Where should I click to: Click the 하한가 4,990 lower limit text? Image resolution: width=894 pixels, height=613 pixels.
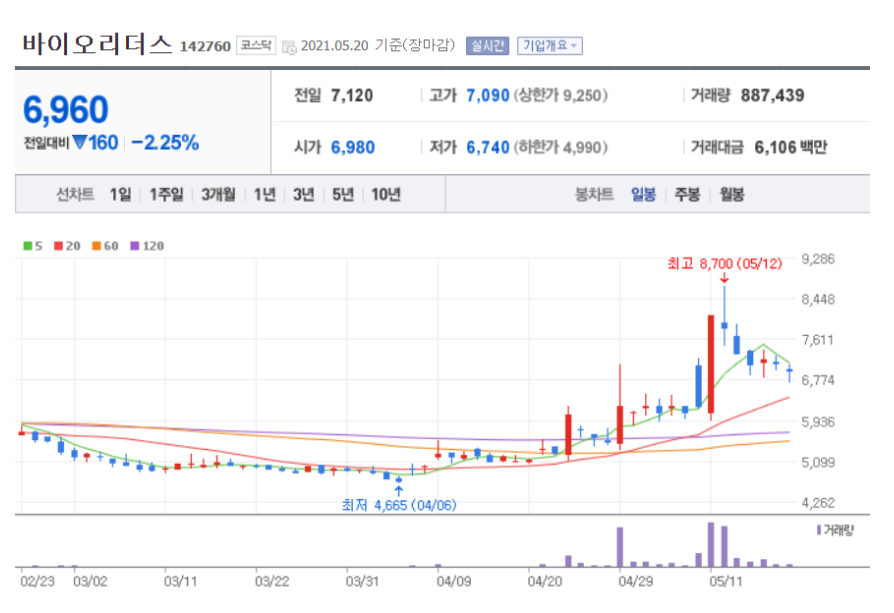pyautogui.click(x=561, y=148)
